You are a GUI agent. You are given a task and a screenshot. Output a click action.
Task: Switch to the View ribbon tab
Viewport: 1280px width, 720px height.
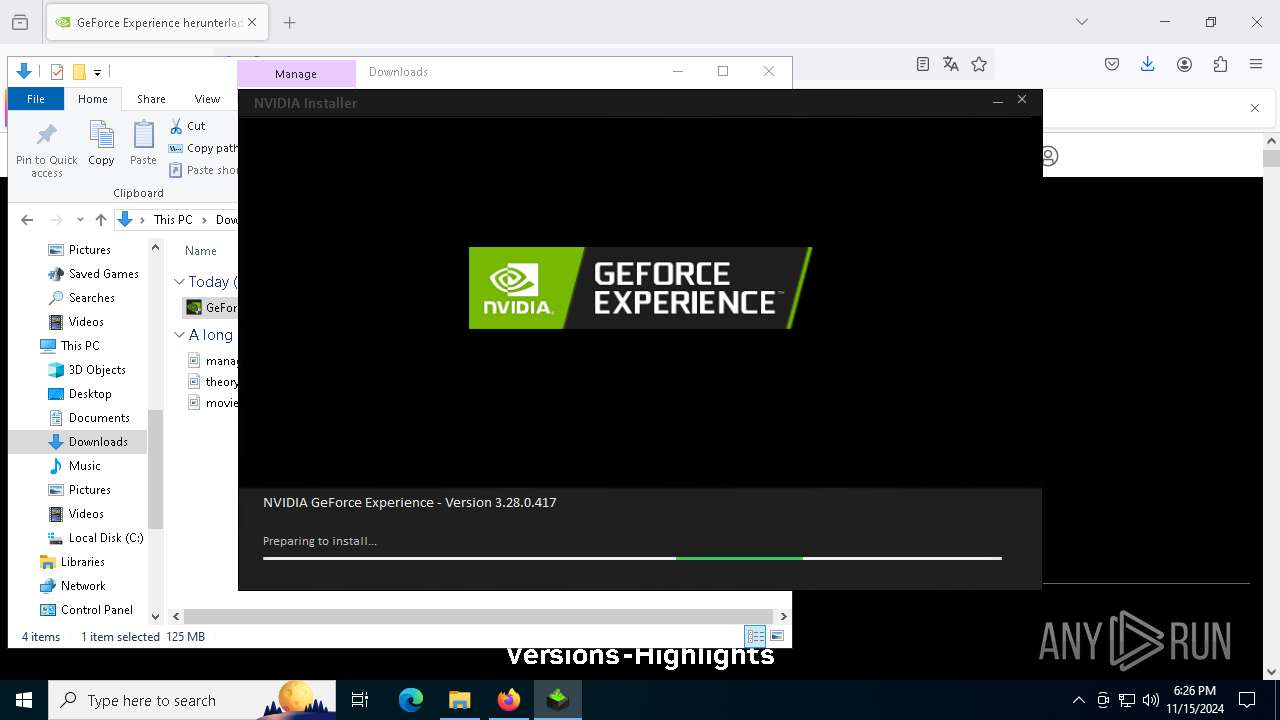207,99
